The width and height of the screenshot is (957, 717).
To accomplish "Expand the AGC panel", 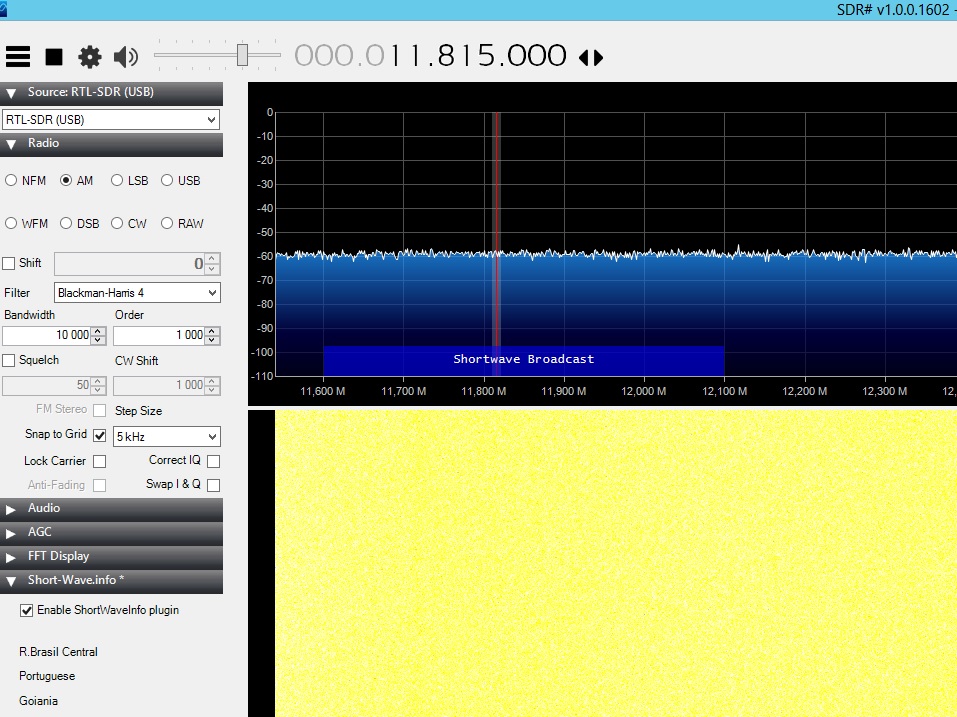I will (111, 533).
